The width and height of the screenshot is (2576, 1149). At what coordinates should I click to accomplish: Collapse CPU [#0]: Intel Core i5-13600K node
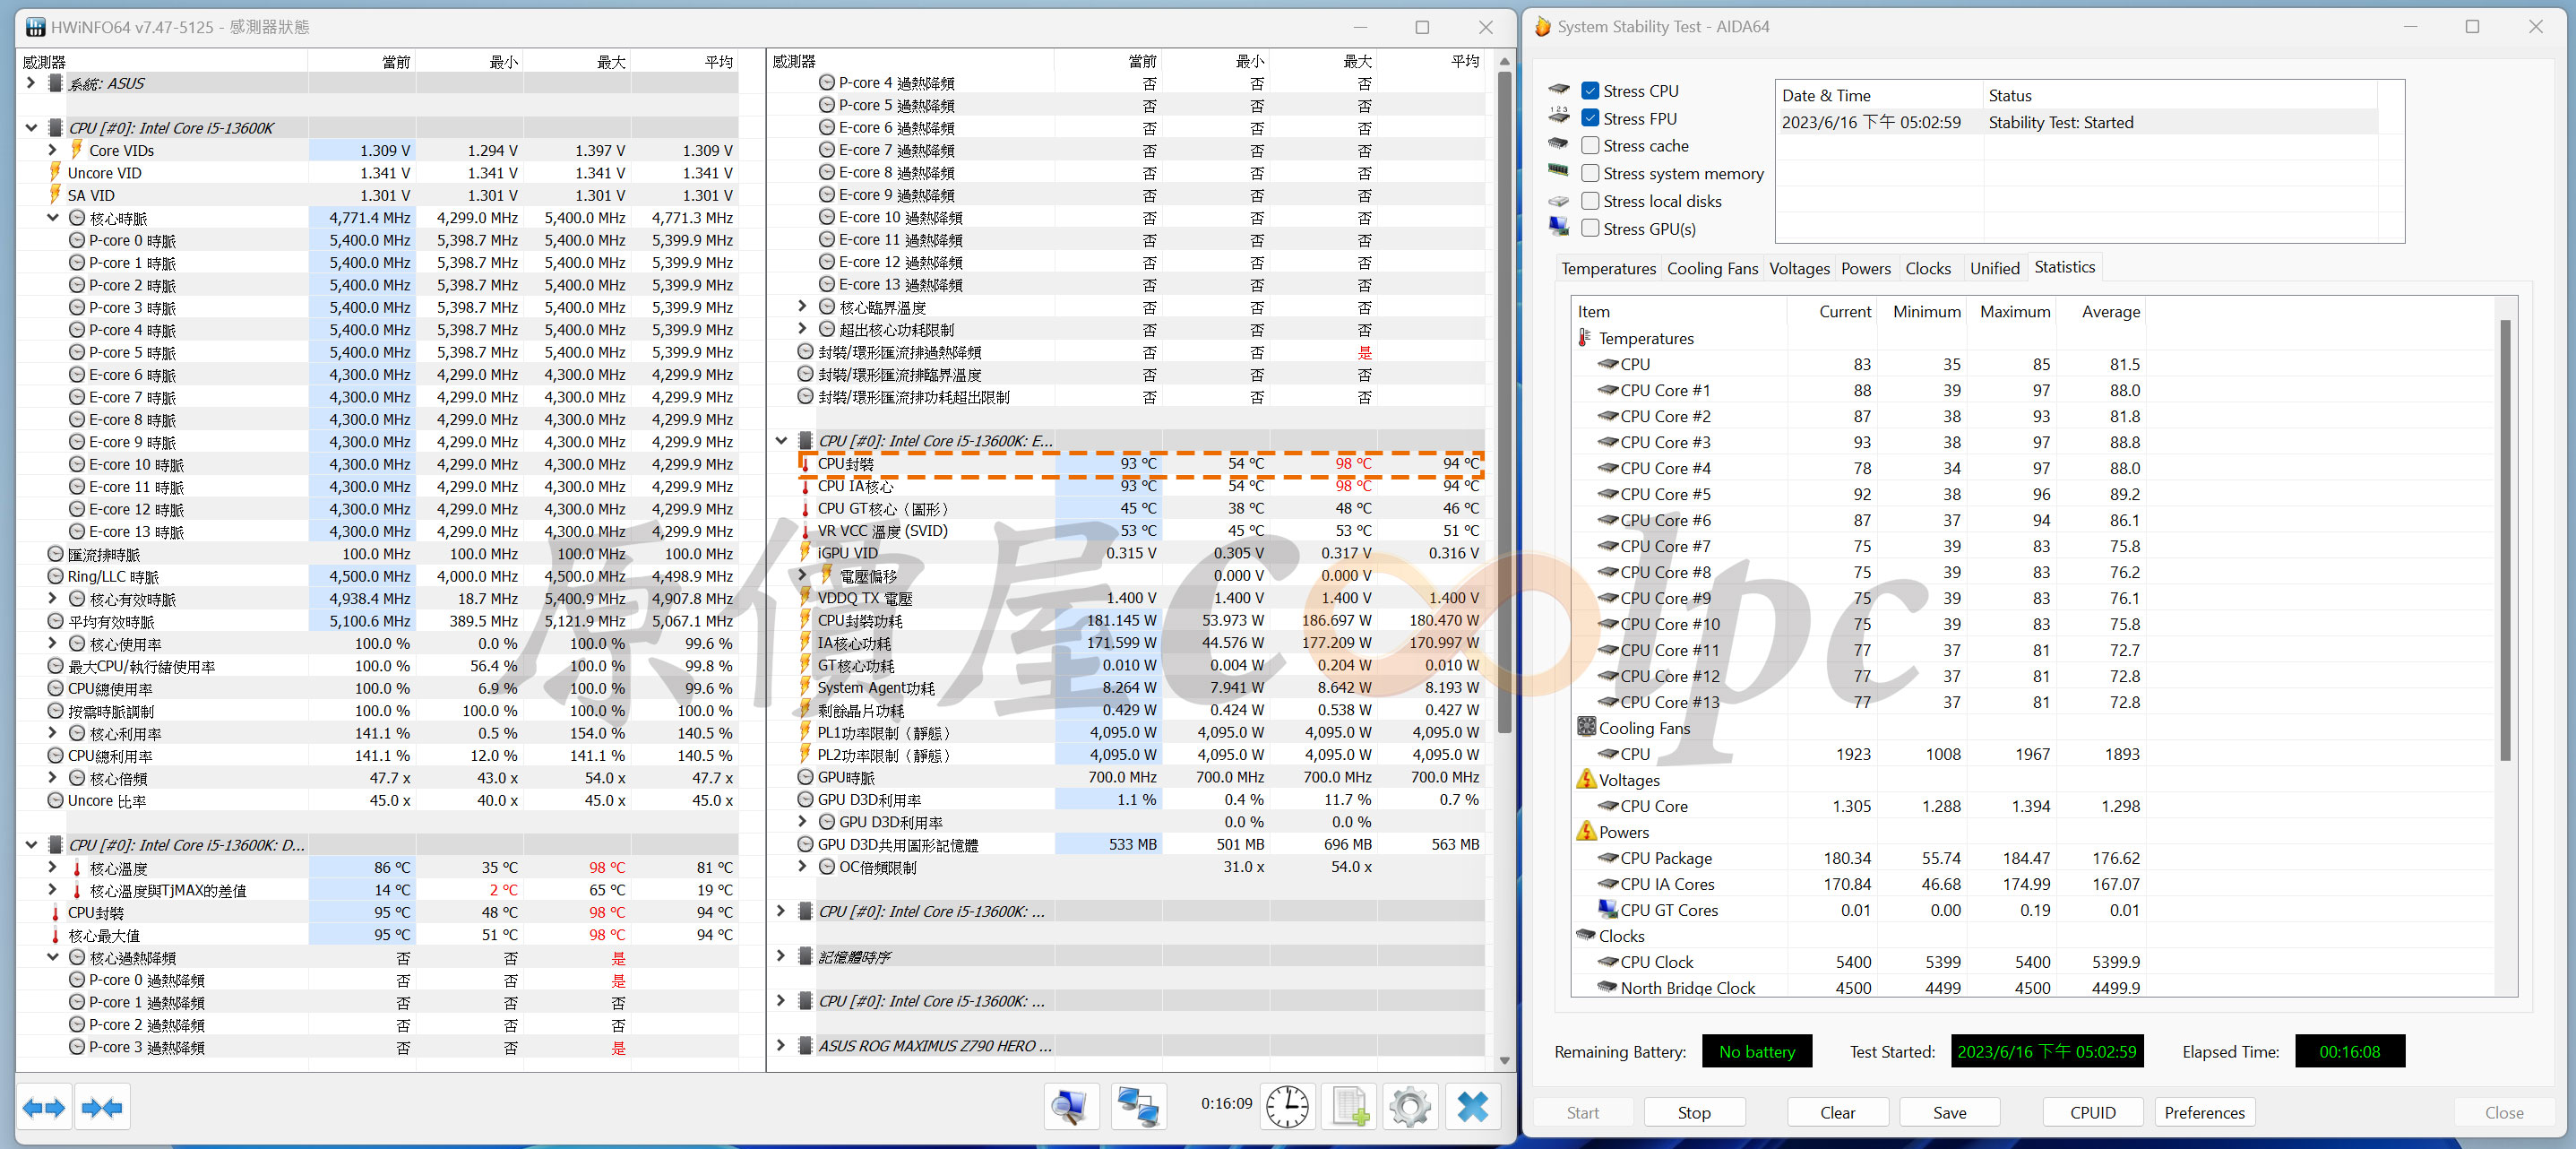click(31, 128)
